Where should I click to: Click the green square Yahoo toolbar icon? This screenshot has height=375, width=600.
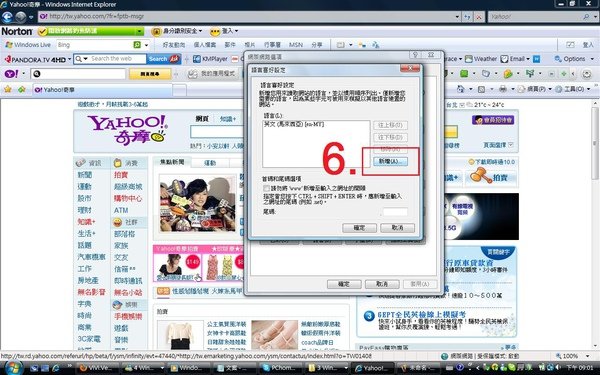pos(464,73)
